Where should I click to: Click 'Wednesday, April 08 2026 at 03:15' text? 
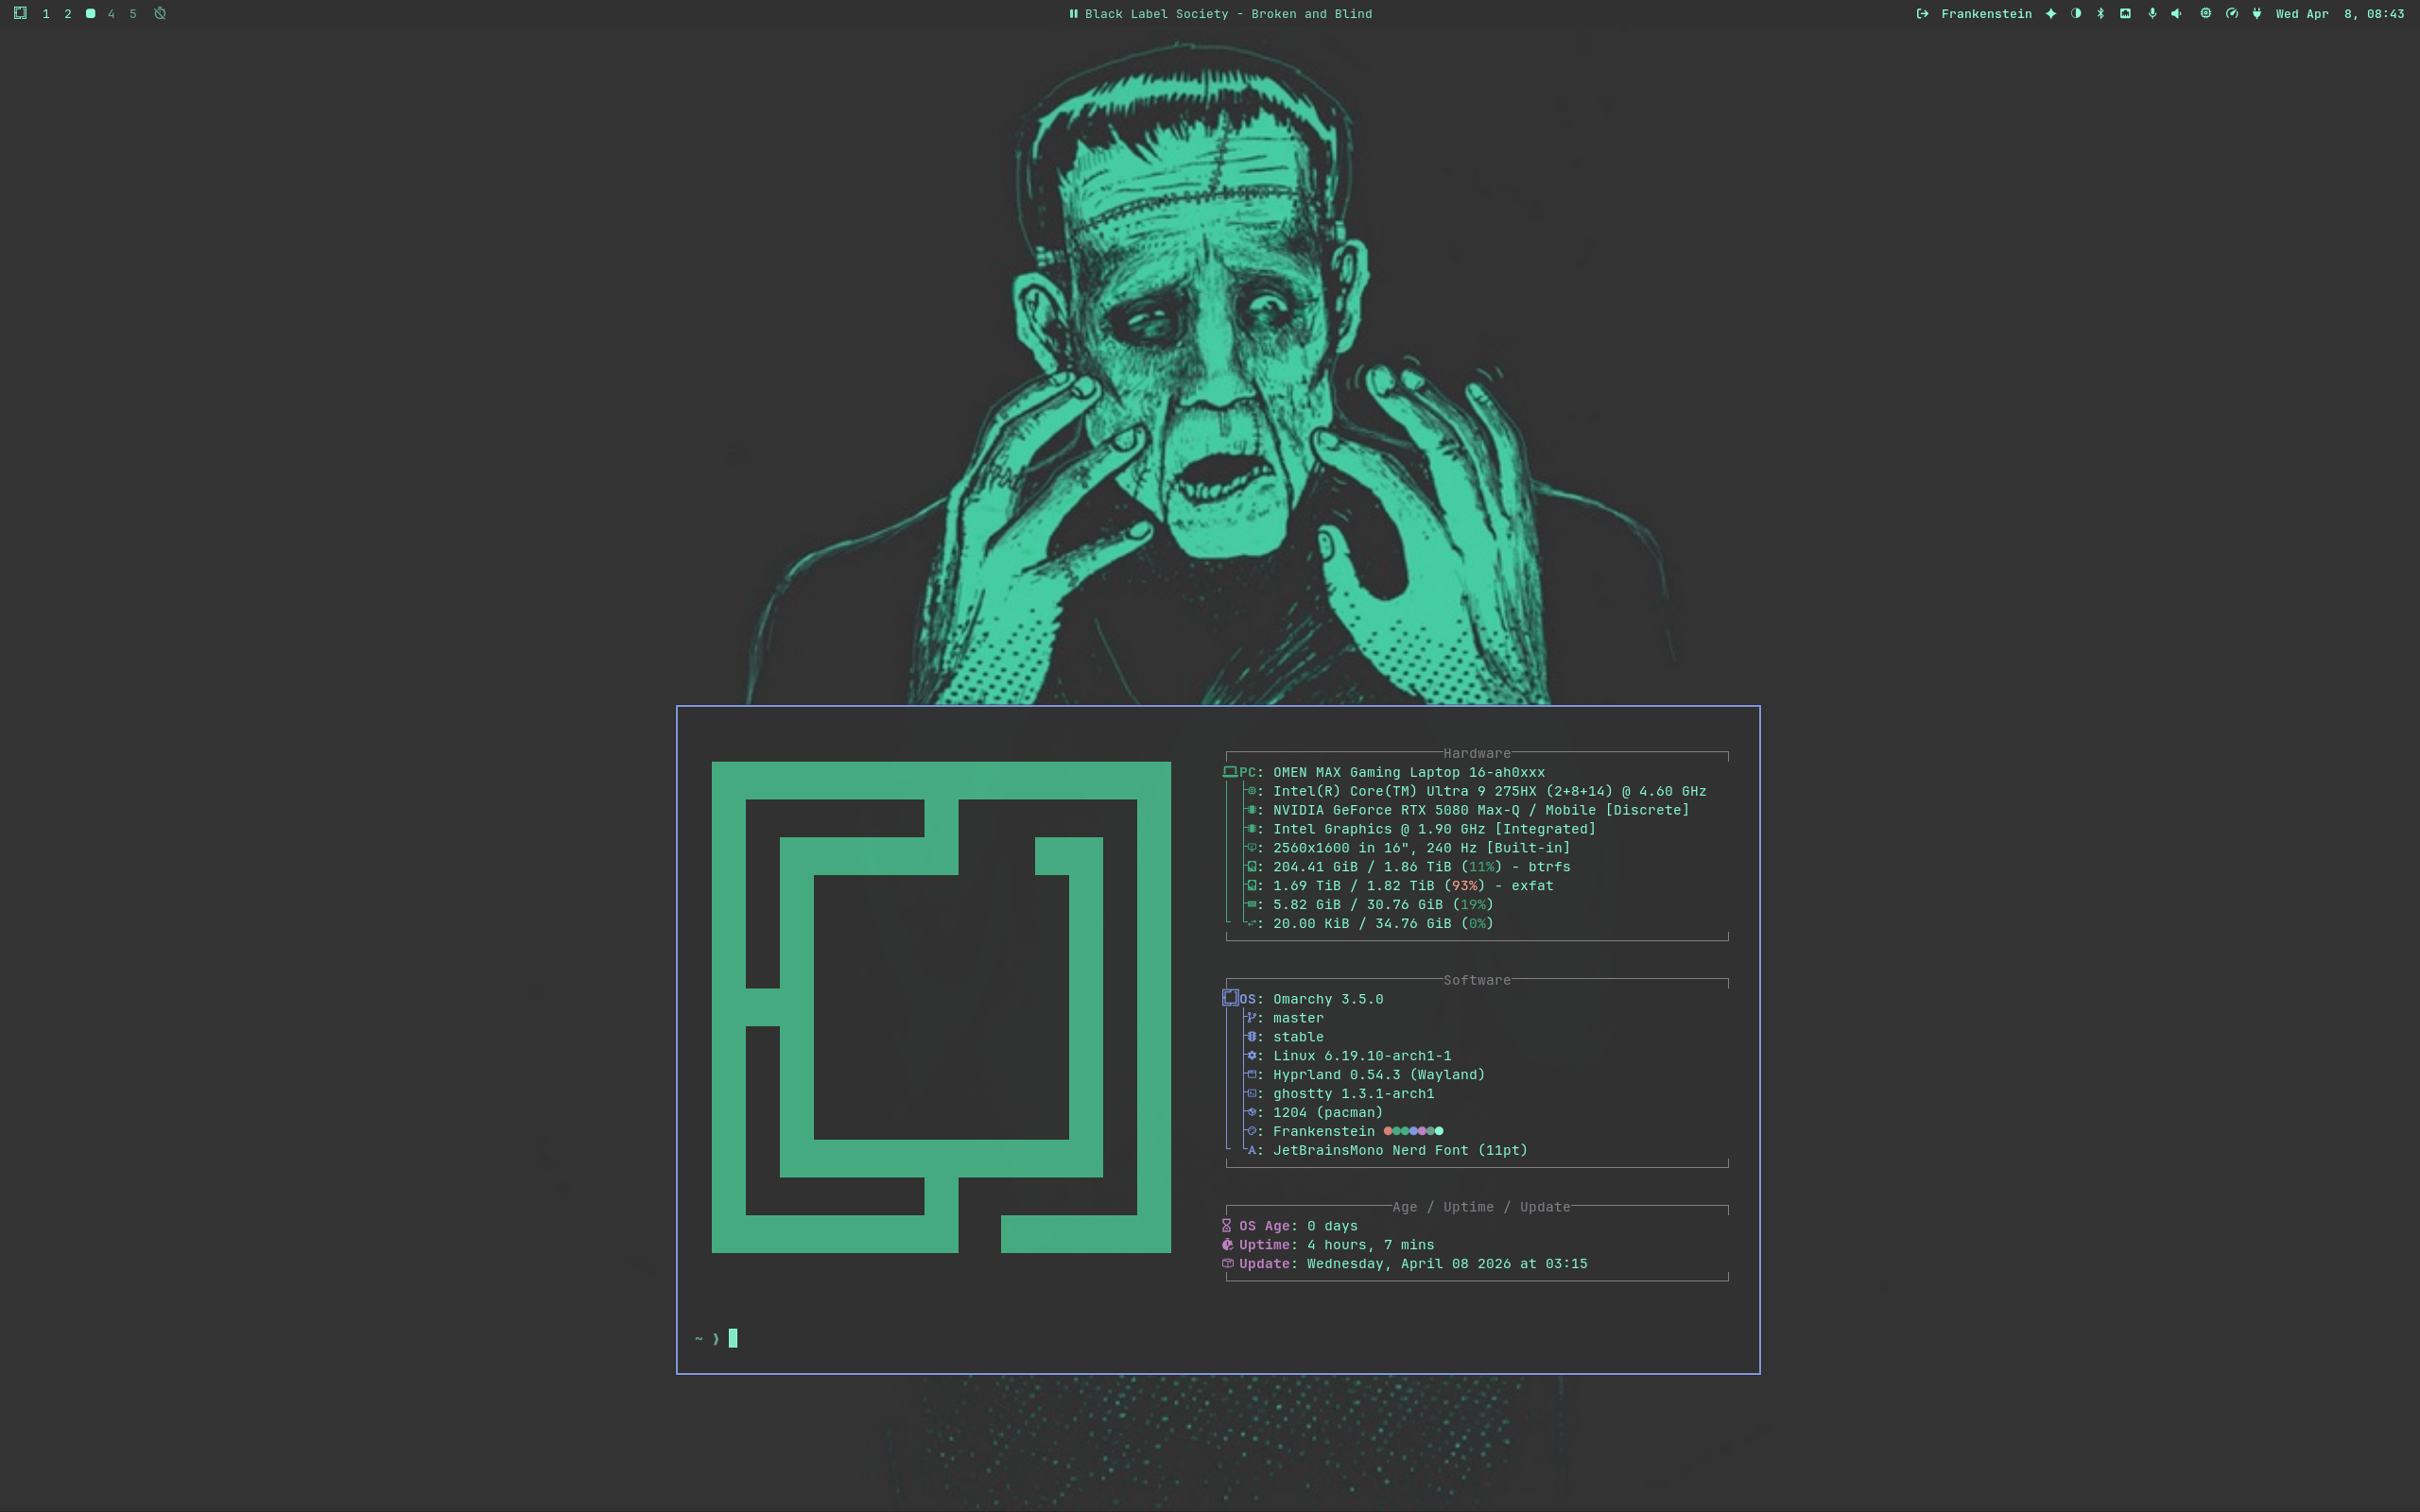click(1447, 1264)
